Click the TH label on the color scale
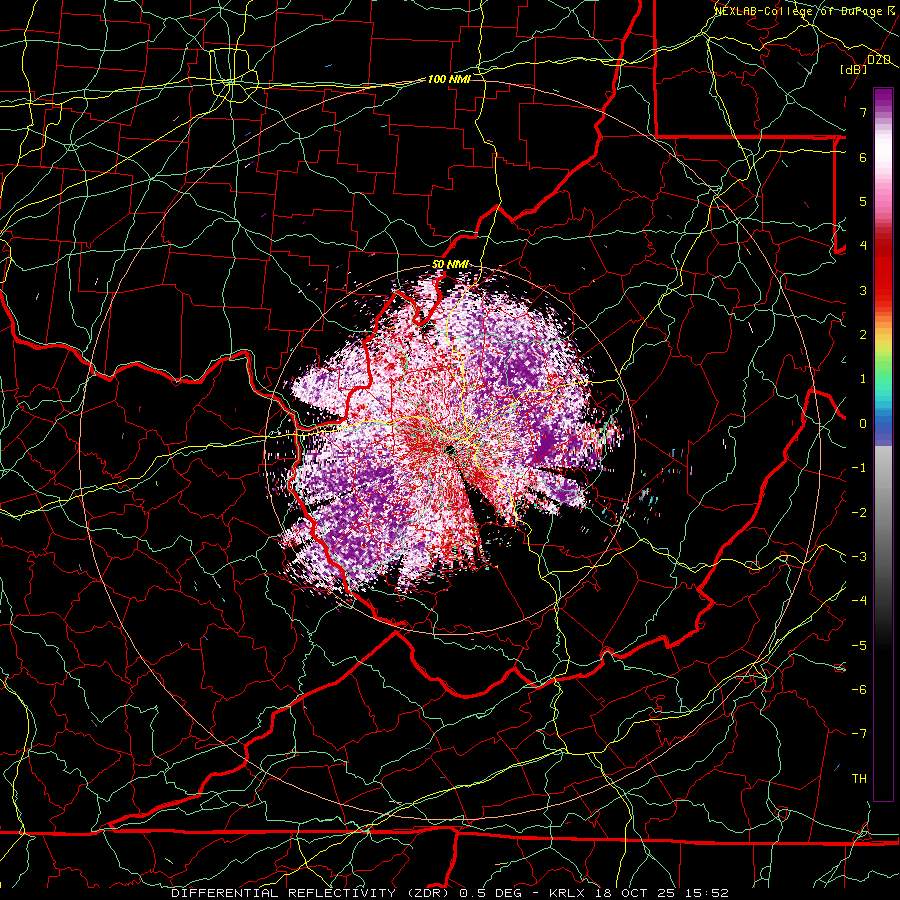The width and height of the screenshot is (900, 900). [859, 778]
